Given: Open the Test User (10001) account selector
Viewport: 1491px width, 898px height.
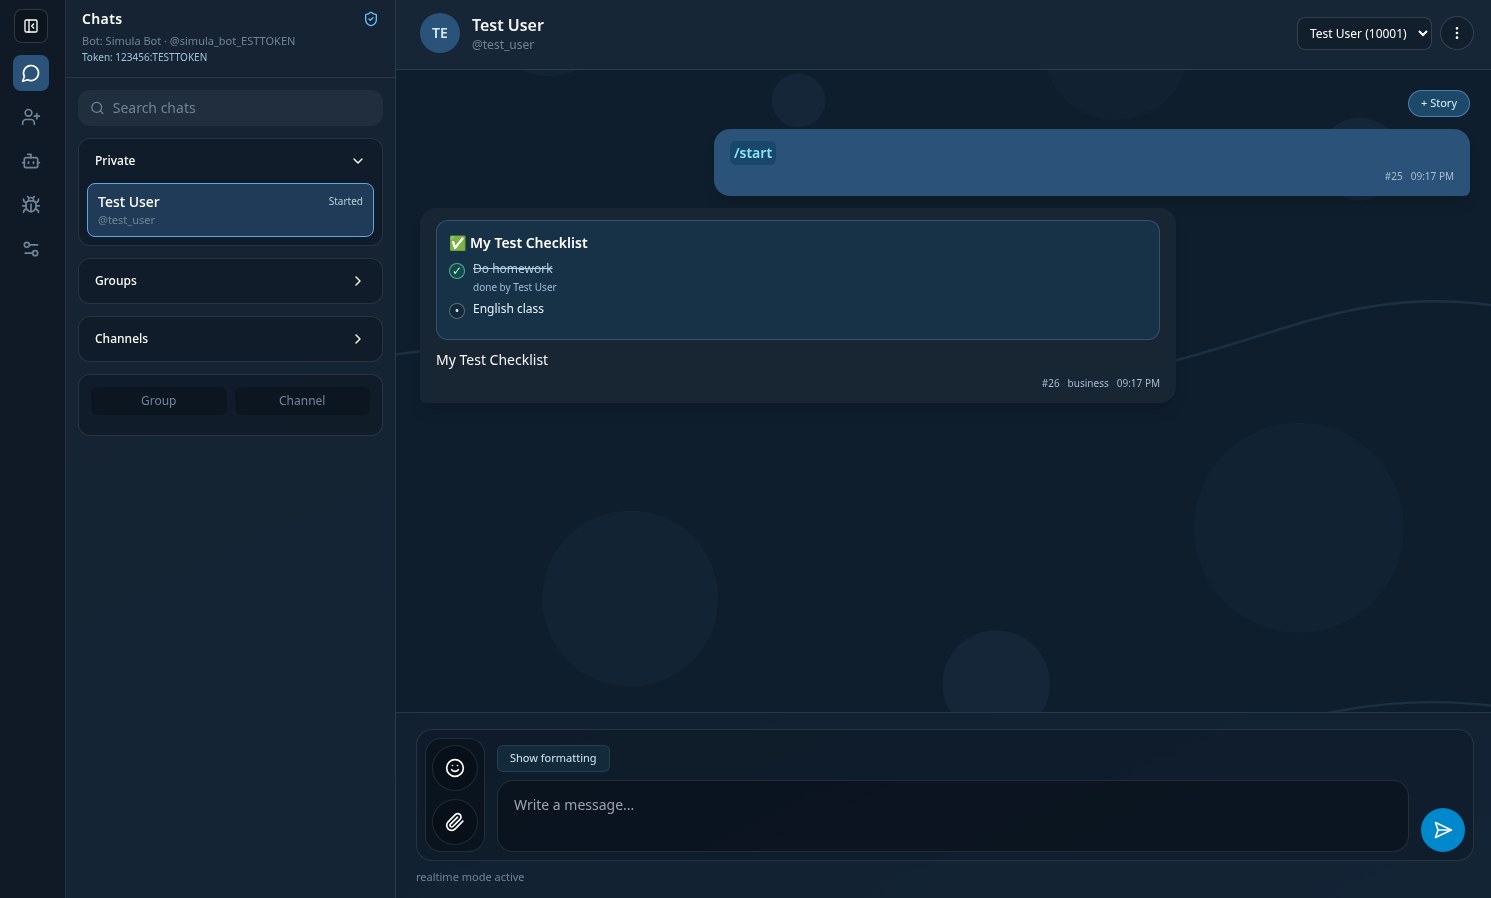Looking at the screenshot, I should (1364, 33).
